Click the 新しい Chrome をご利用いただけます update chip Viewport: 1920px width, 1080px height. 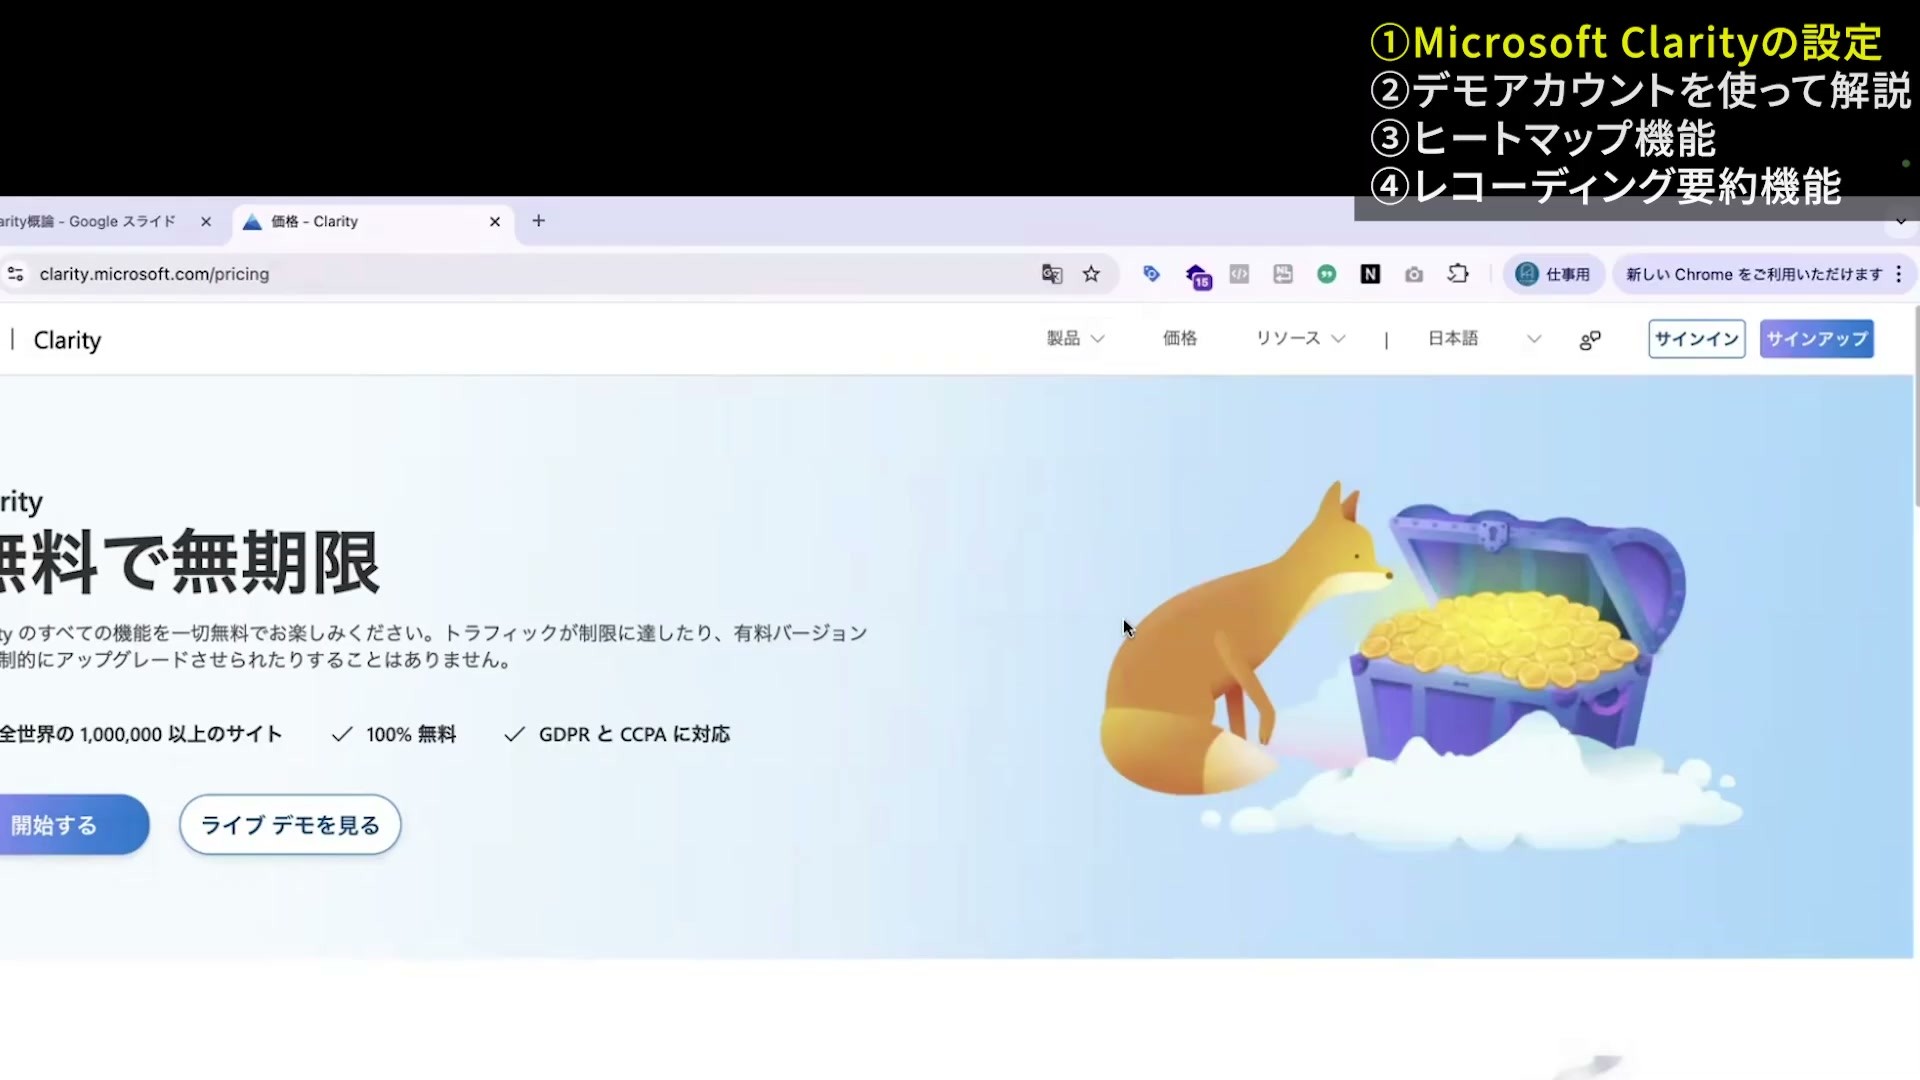[1754, 274]
